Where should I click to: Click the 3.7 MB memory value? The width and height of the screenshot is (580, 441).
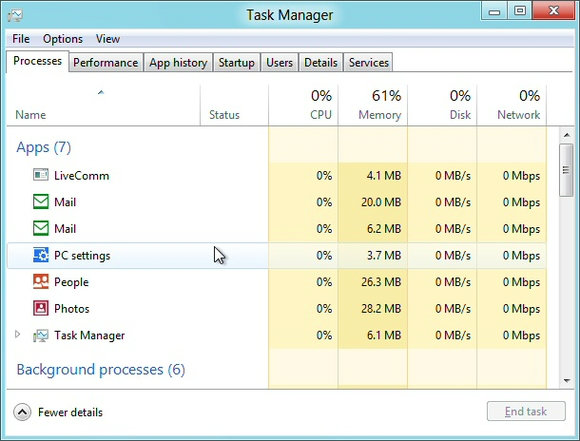click(384, 255)
